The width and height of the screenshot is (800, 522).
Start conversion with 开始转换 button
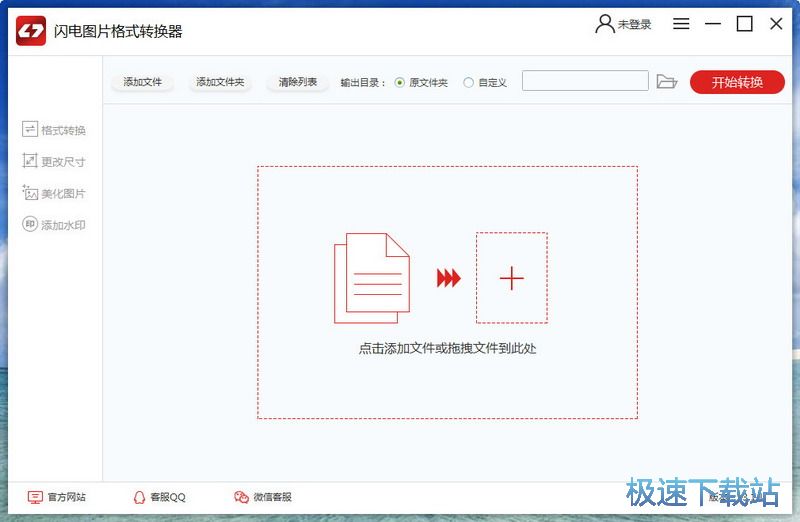(x=736, y=82)
